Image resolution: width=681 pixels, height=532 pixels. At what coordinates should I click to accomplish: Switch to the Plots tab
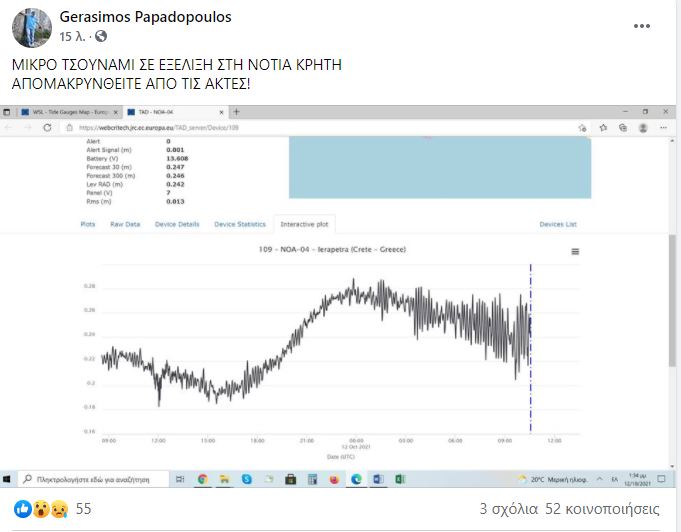(88, 224)
